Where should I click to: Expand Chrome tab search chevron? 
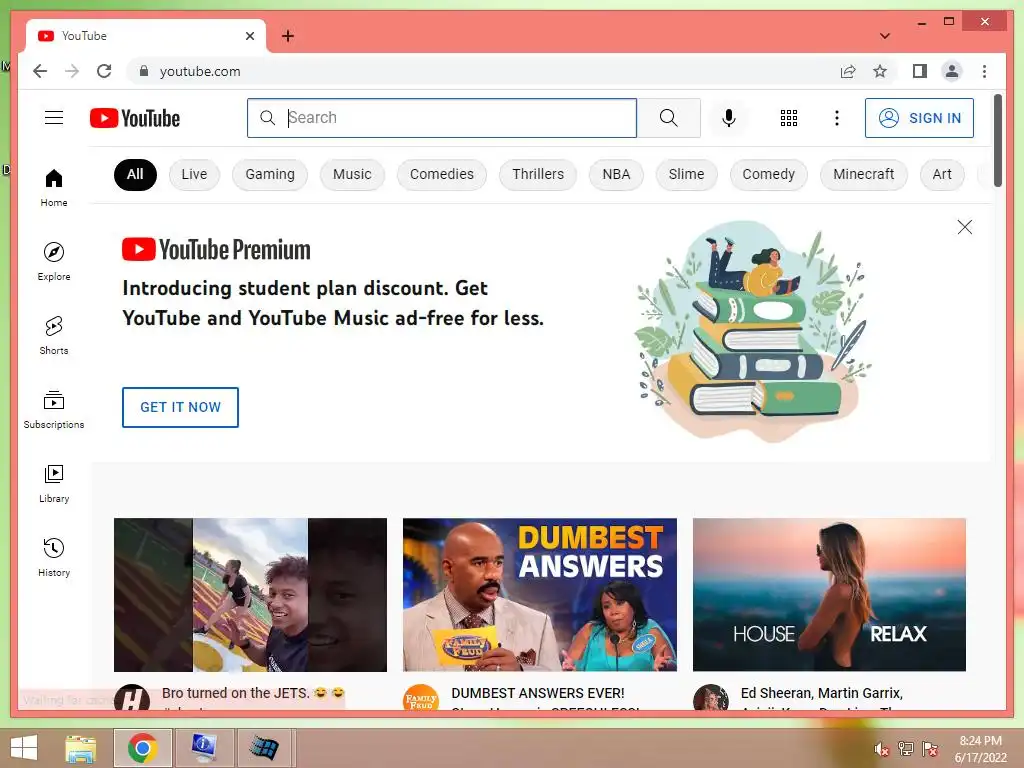click(885, 36)
